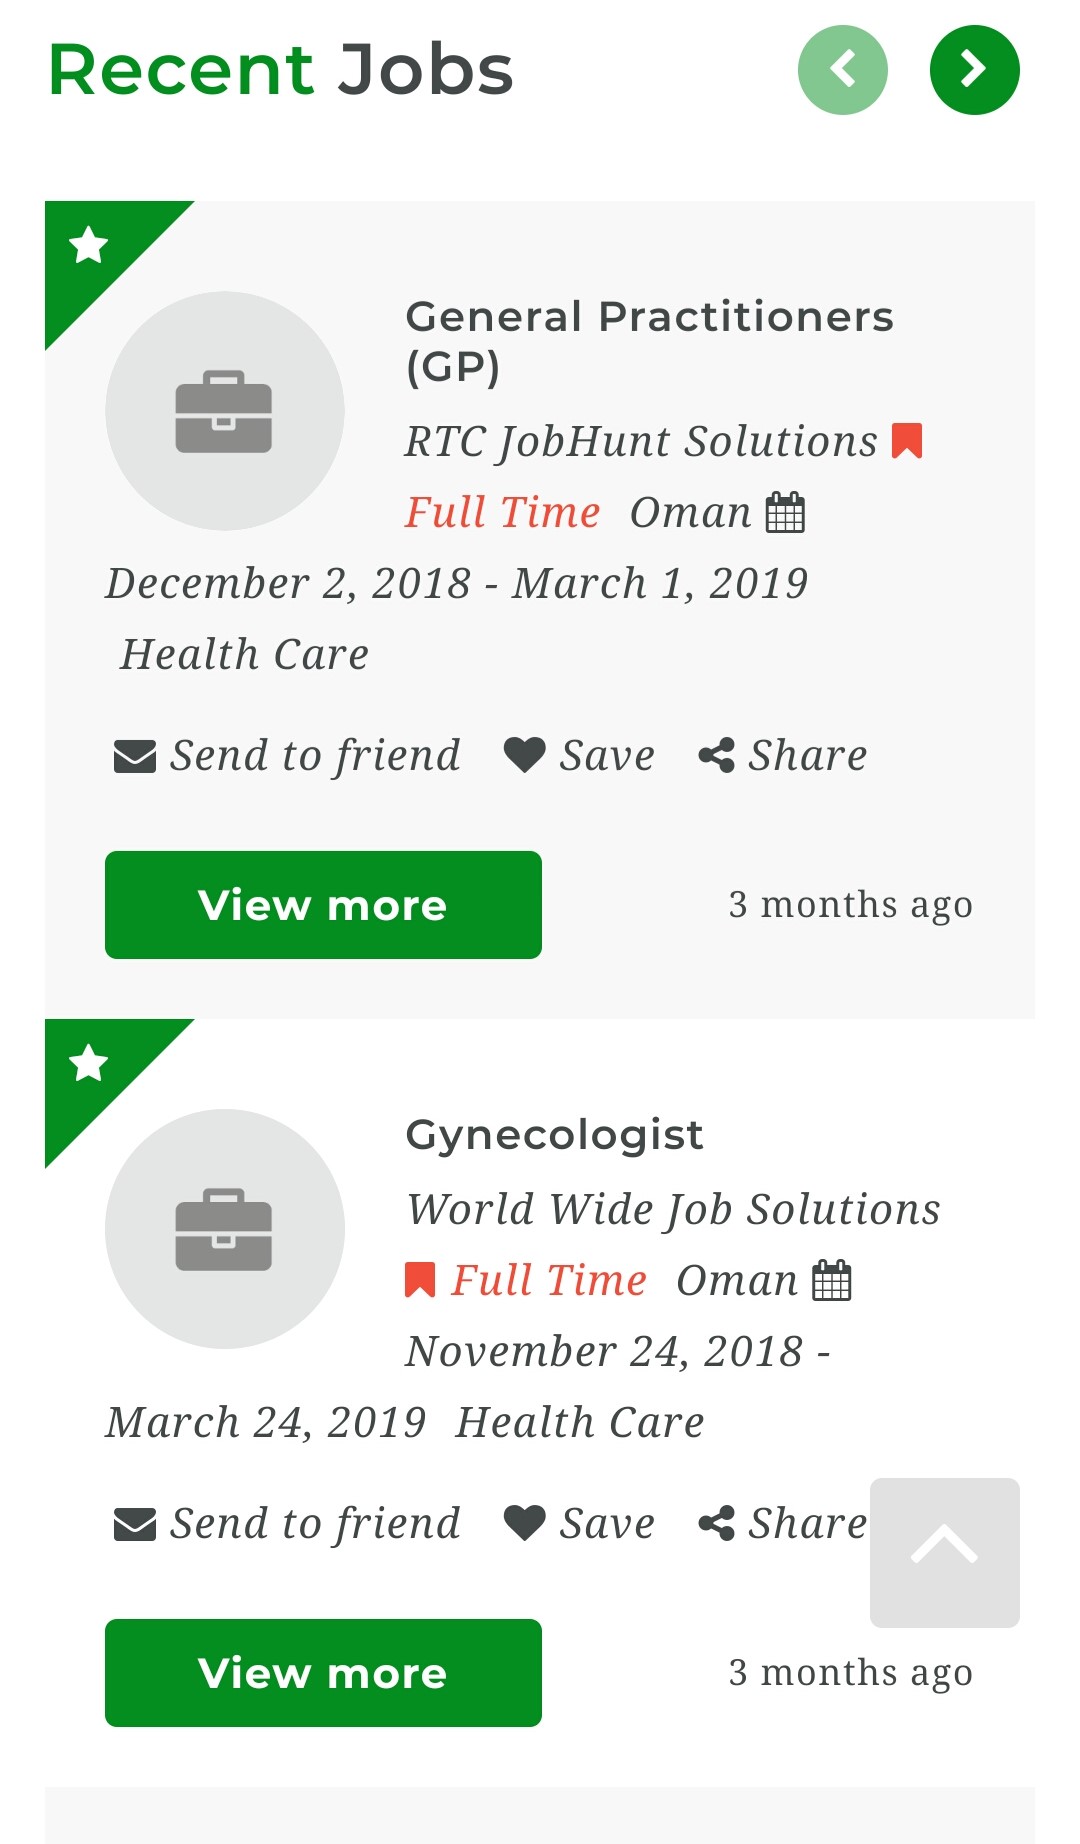This screenshot has width=1080, height=1844.
Task: Open World Wide Job Solutions link
Action: [673, 1209]
